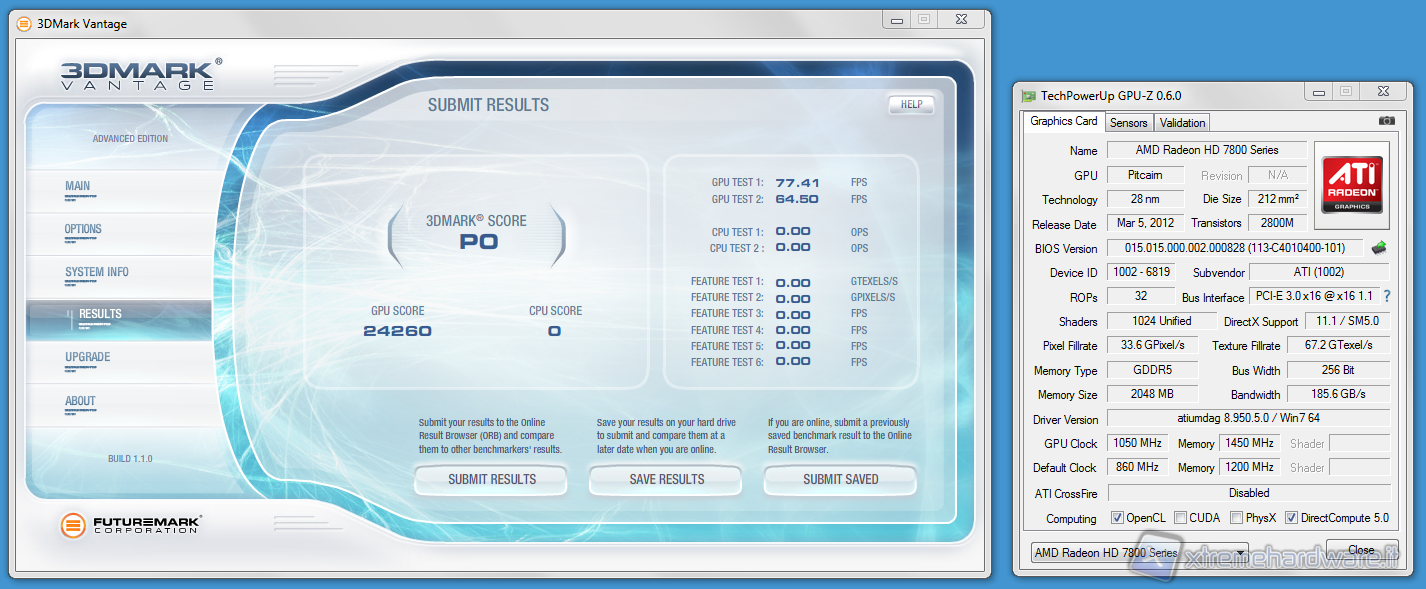Image resolution: width=1426 pixels, height=589 pixels.
Task: Click the Subvendor ATI (1002) value
Action: click(x=1320, y=272)
